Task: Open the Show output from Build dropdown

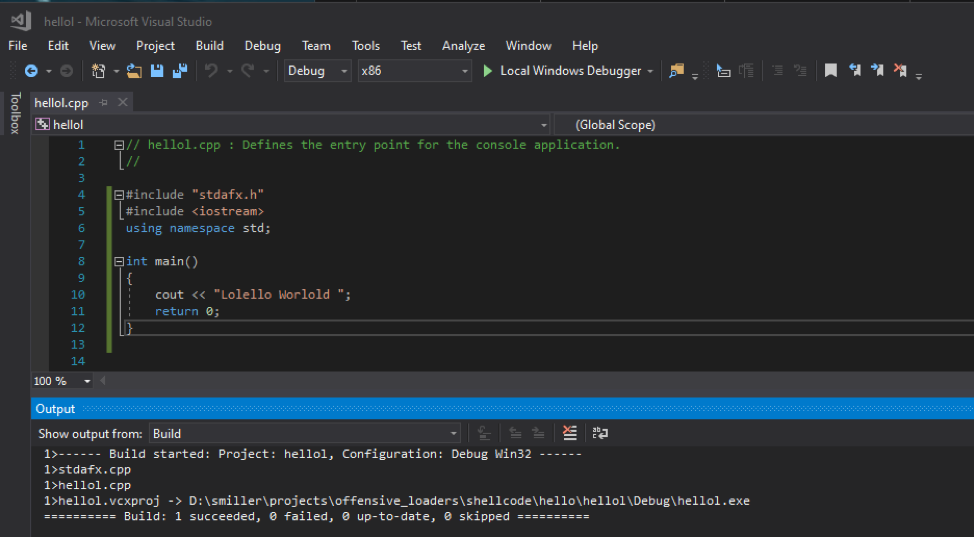Action: (305, 434)
